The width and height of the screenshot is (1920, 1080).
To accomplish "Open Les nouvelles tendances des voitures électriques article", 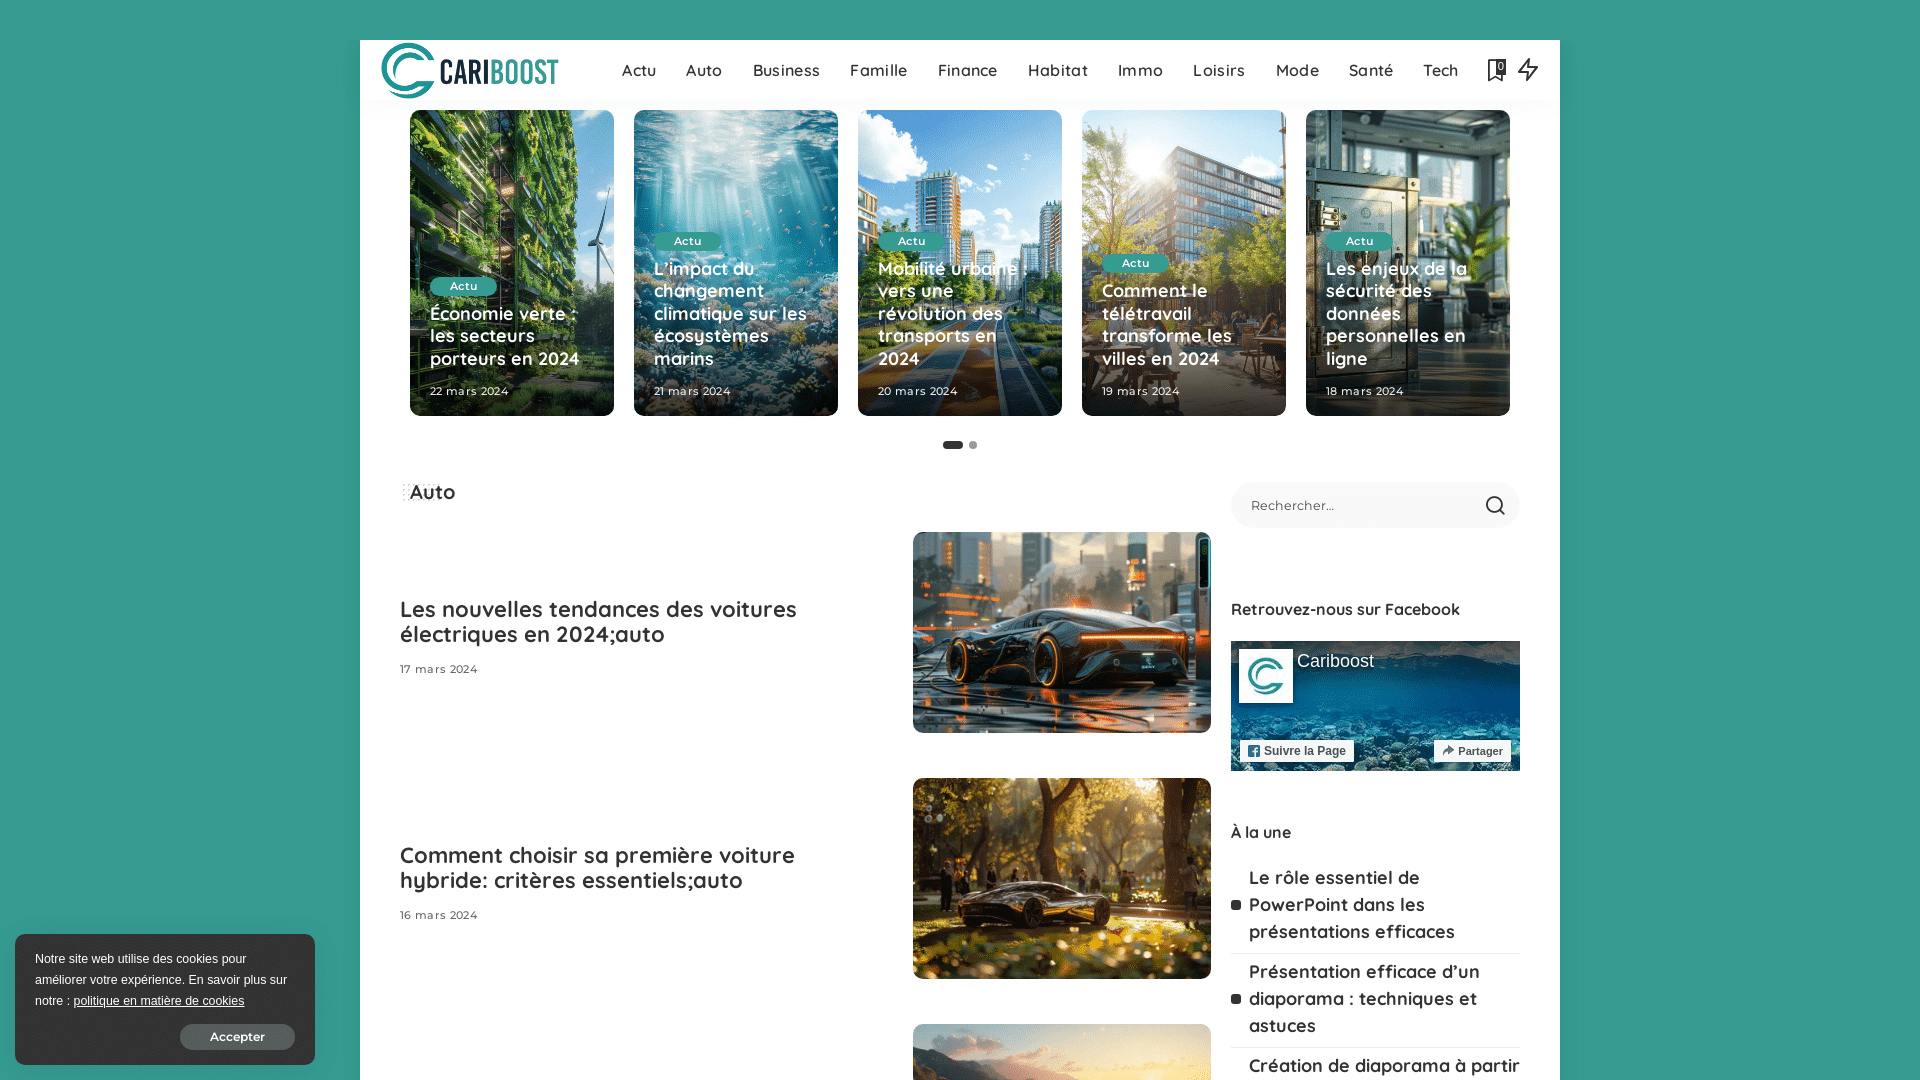I will (598, 622).
